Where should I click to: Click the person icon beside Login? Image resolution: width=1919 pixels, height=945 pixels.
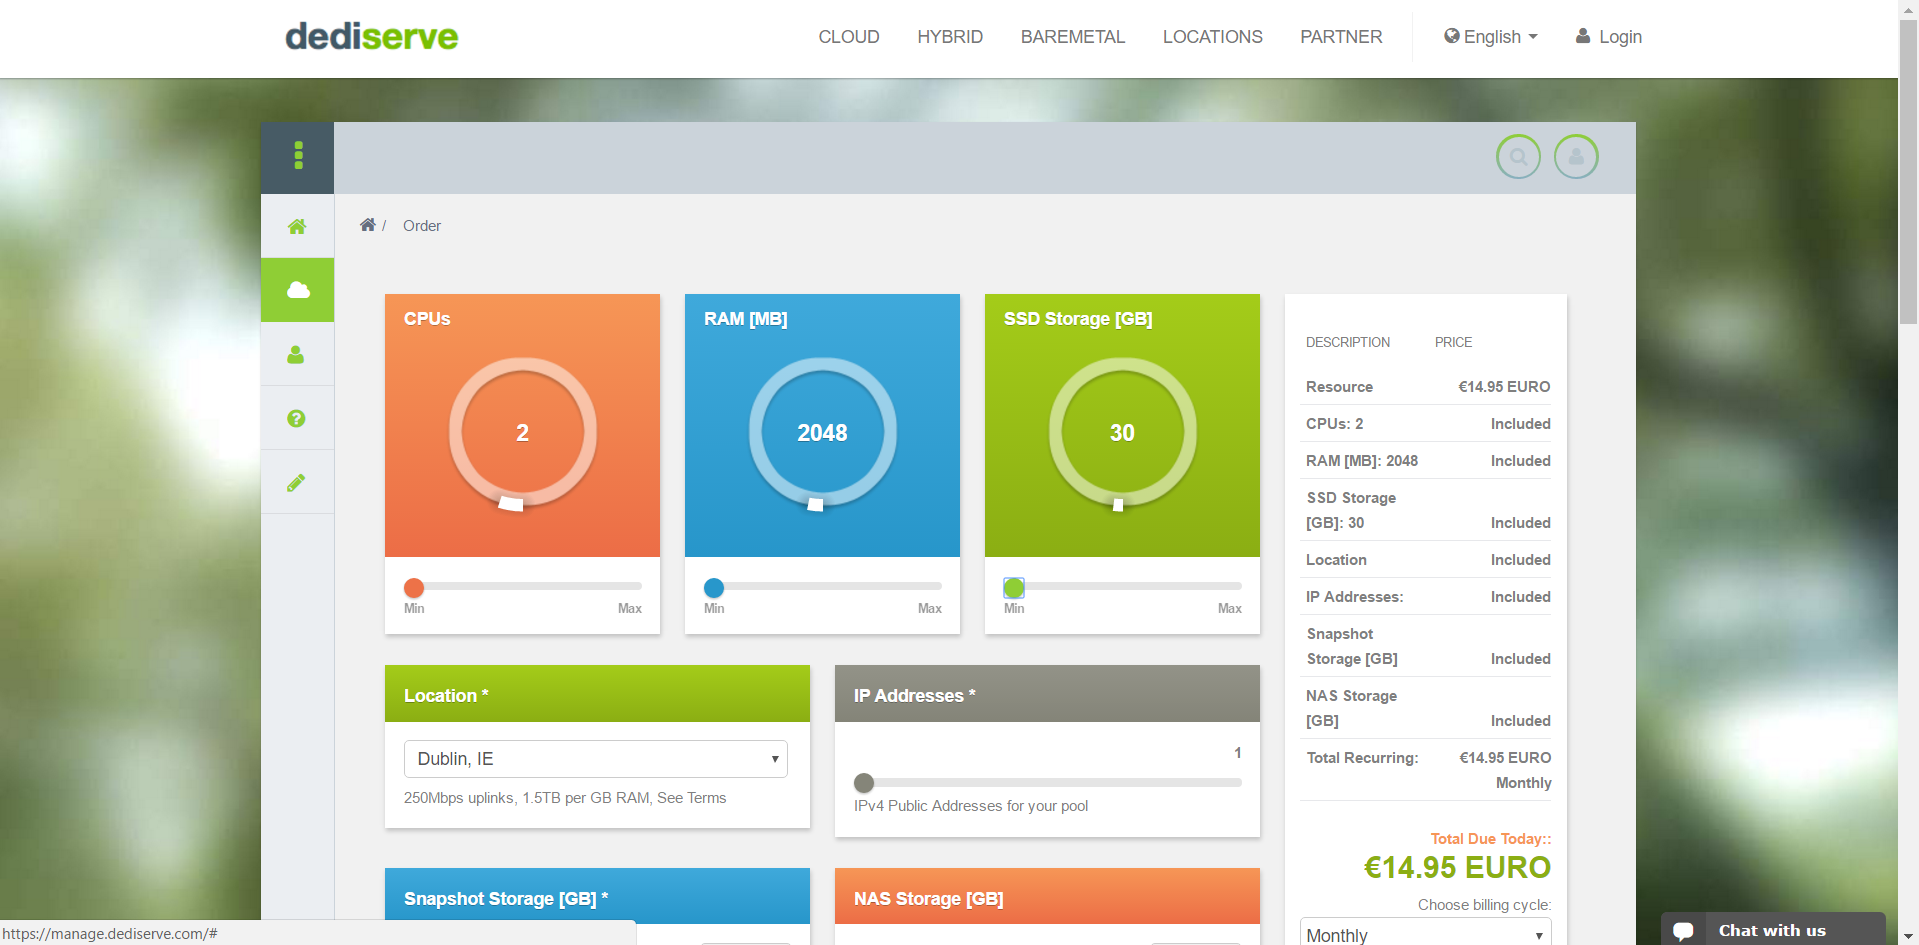[1583, 36]
